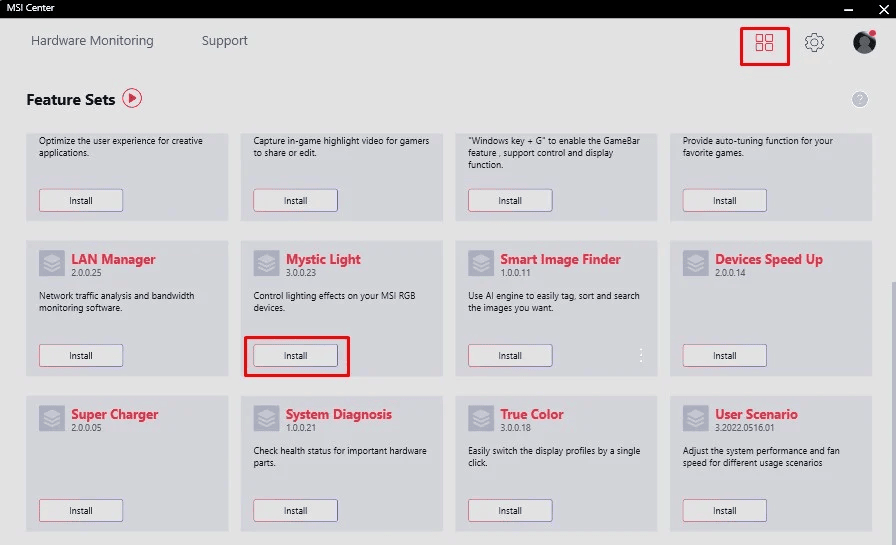Image resolution: width=896 pixels, height=545 pixels.
Task: Install the Super Charger feature
Action: 81,510
